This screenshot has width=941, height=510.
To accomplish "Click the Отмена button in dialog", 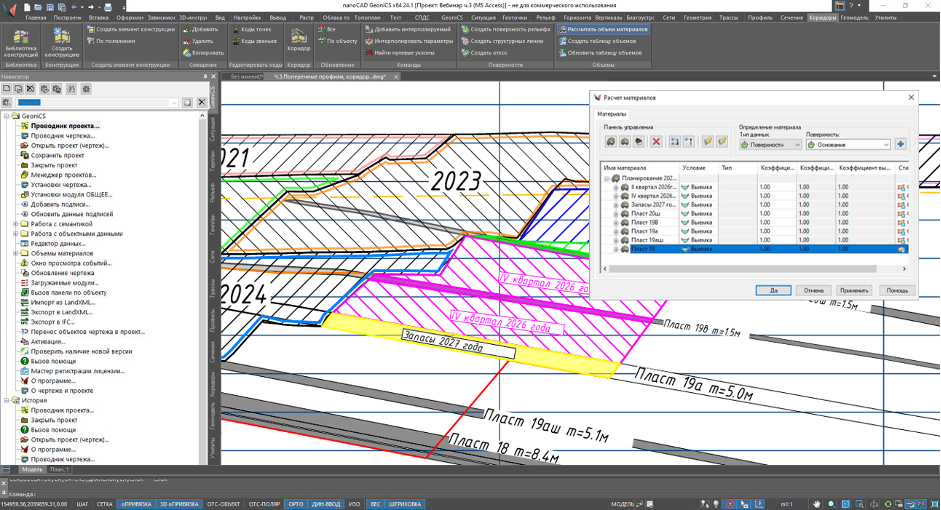I will (812, 290).
